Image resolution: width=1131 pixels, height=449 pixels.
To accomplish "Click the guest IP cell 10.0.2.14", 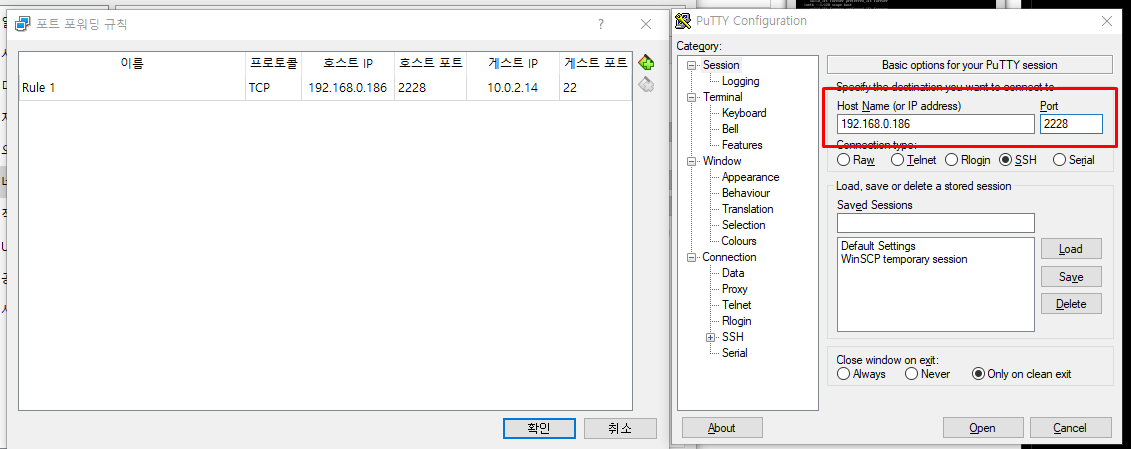I will pyautogui.click(x=513, y=88).
